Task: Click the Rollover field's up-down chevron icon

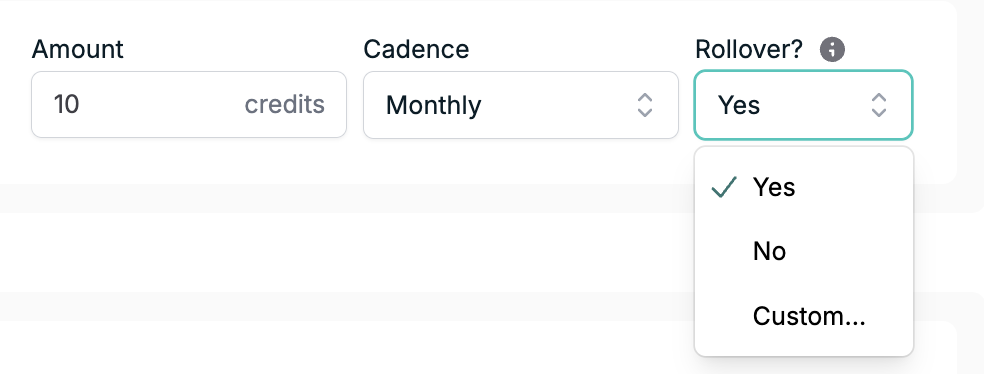Action: [879, 105]
